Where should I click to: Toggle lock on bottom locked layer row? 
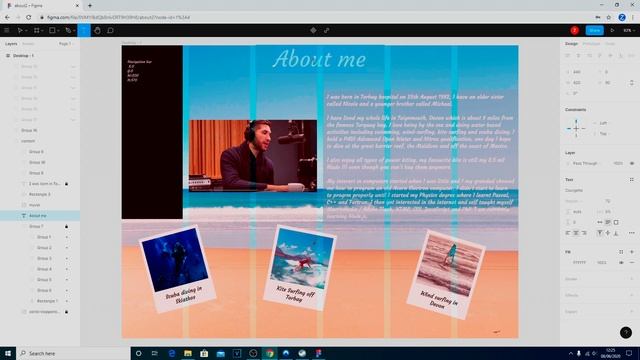coord(67,311)
